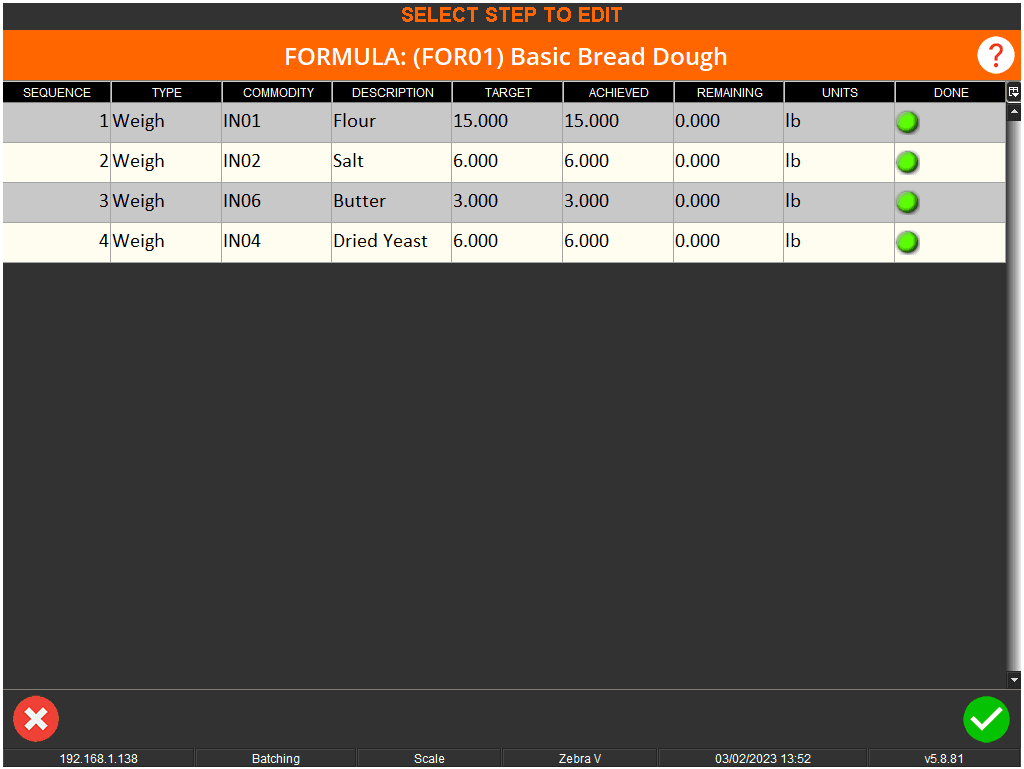Viewport: 1024px width, 769px height.
Task: Click the green done indicator for Butter
Action: (908, 202)
